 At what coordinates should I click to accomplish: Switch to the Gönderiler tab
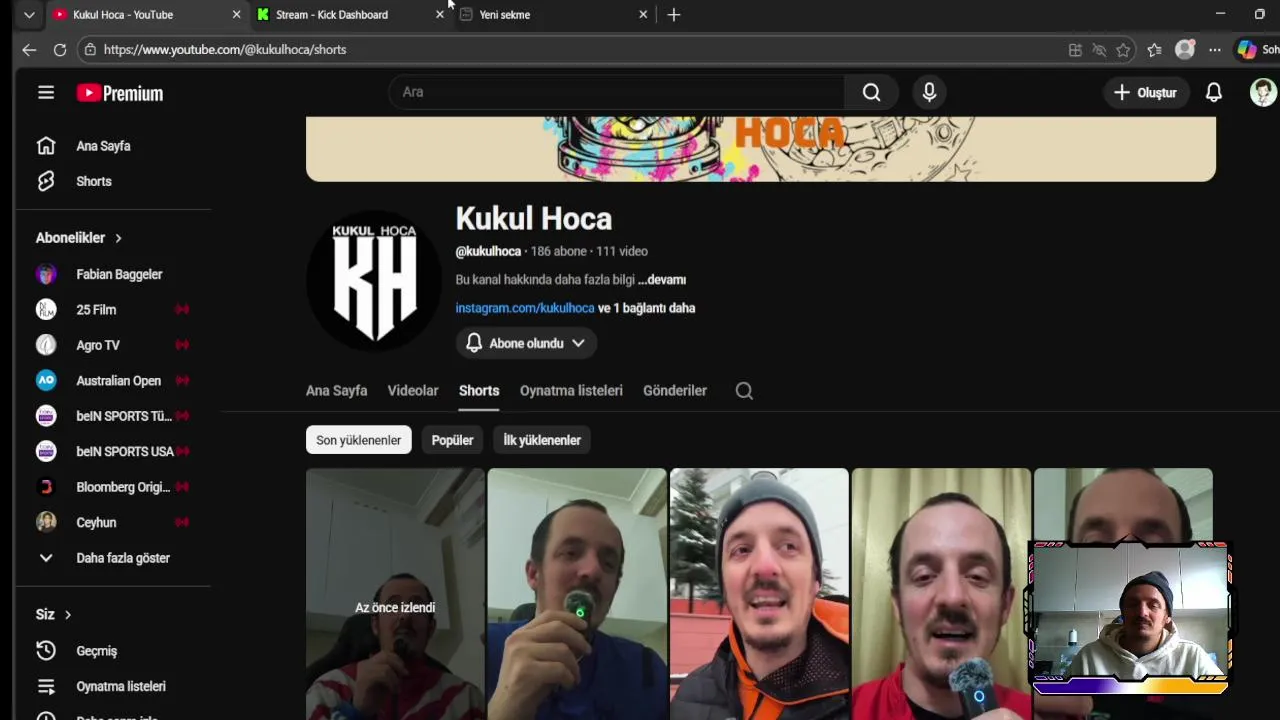[x=675, y=391]
